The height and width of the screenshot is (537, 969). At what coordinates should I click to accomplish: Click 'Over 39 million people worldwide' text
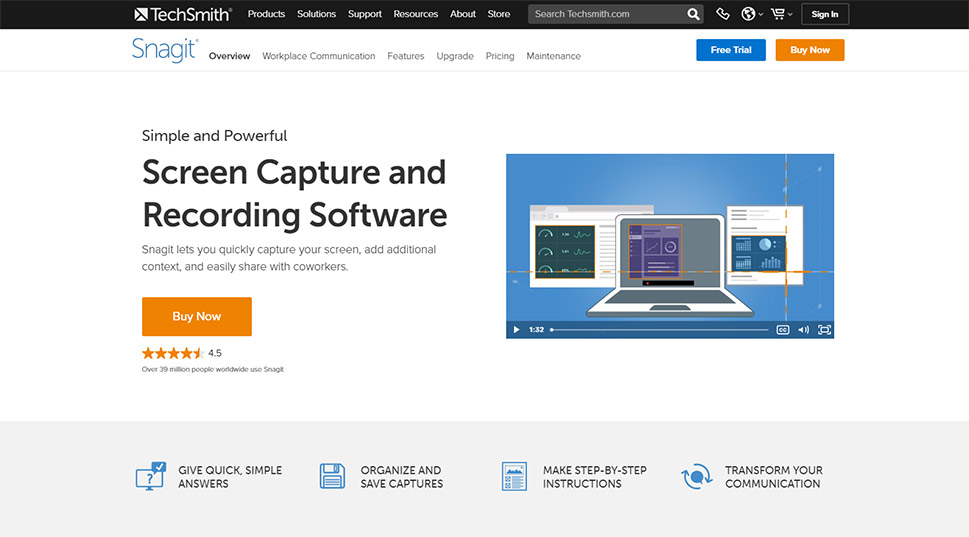click(x=213, y=370)
